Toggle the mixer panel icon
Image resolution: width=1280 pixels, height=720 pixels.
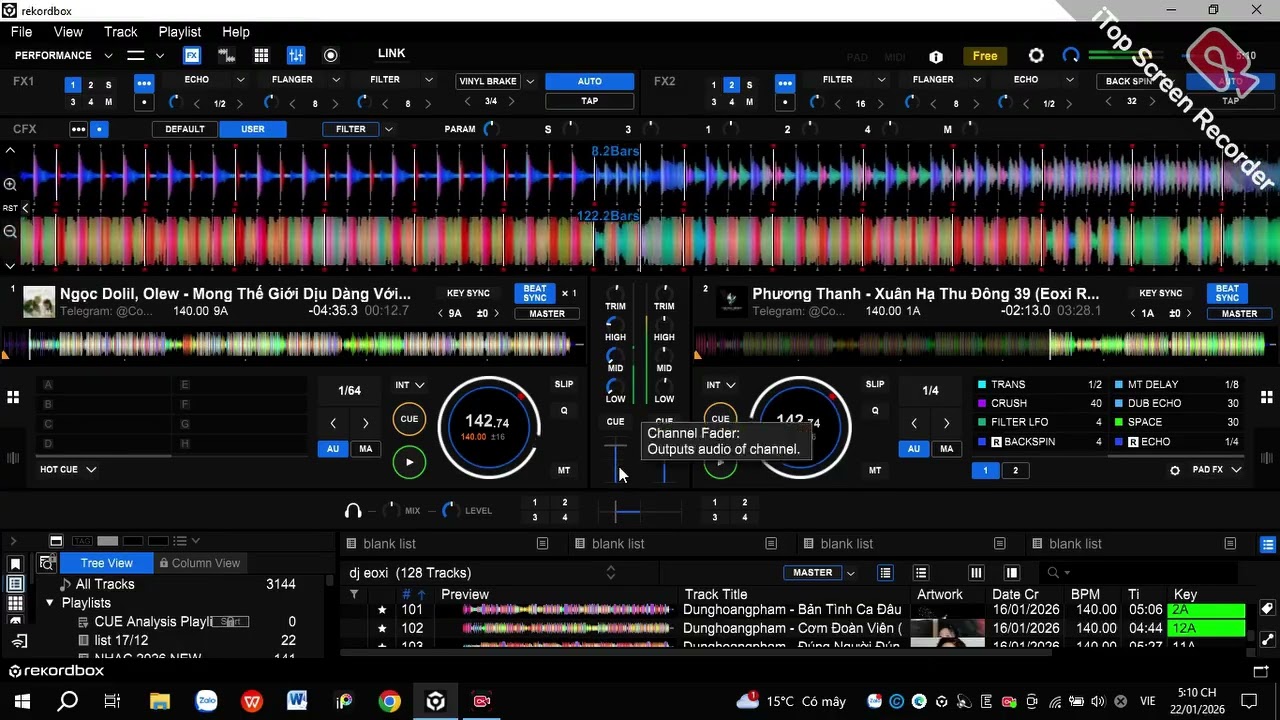pos(296,56)
